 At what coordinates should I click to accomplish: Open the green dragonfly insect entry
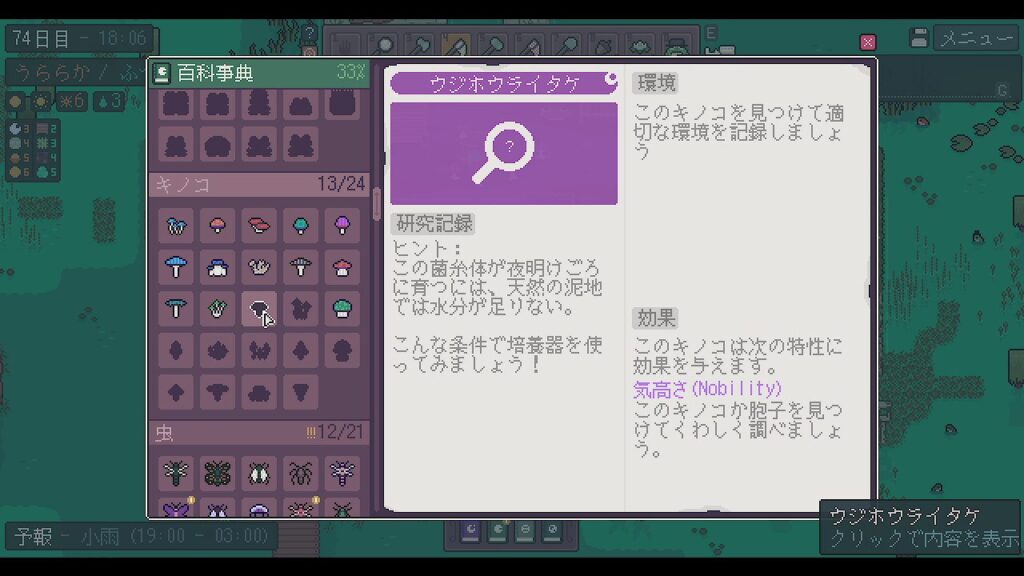[176, 473]
